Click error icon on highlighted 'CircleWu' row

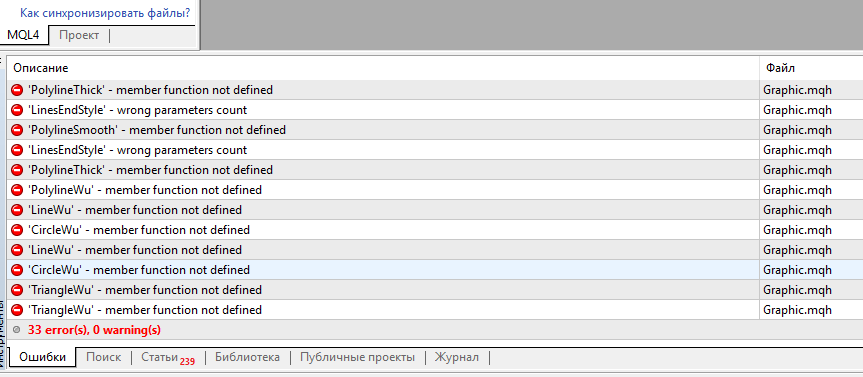point(18,270)
